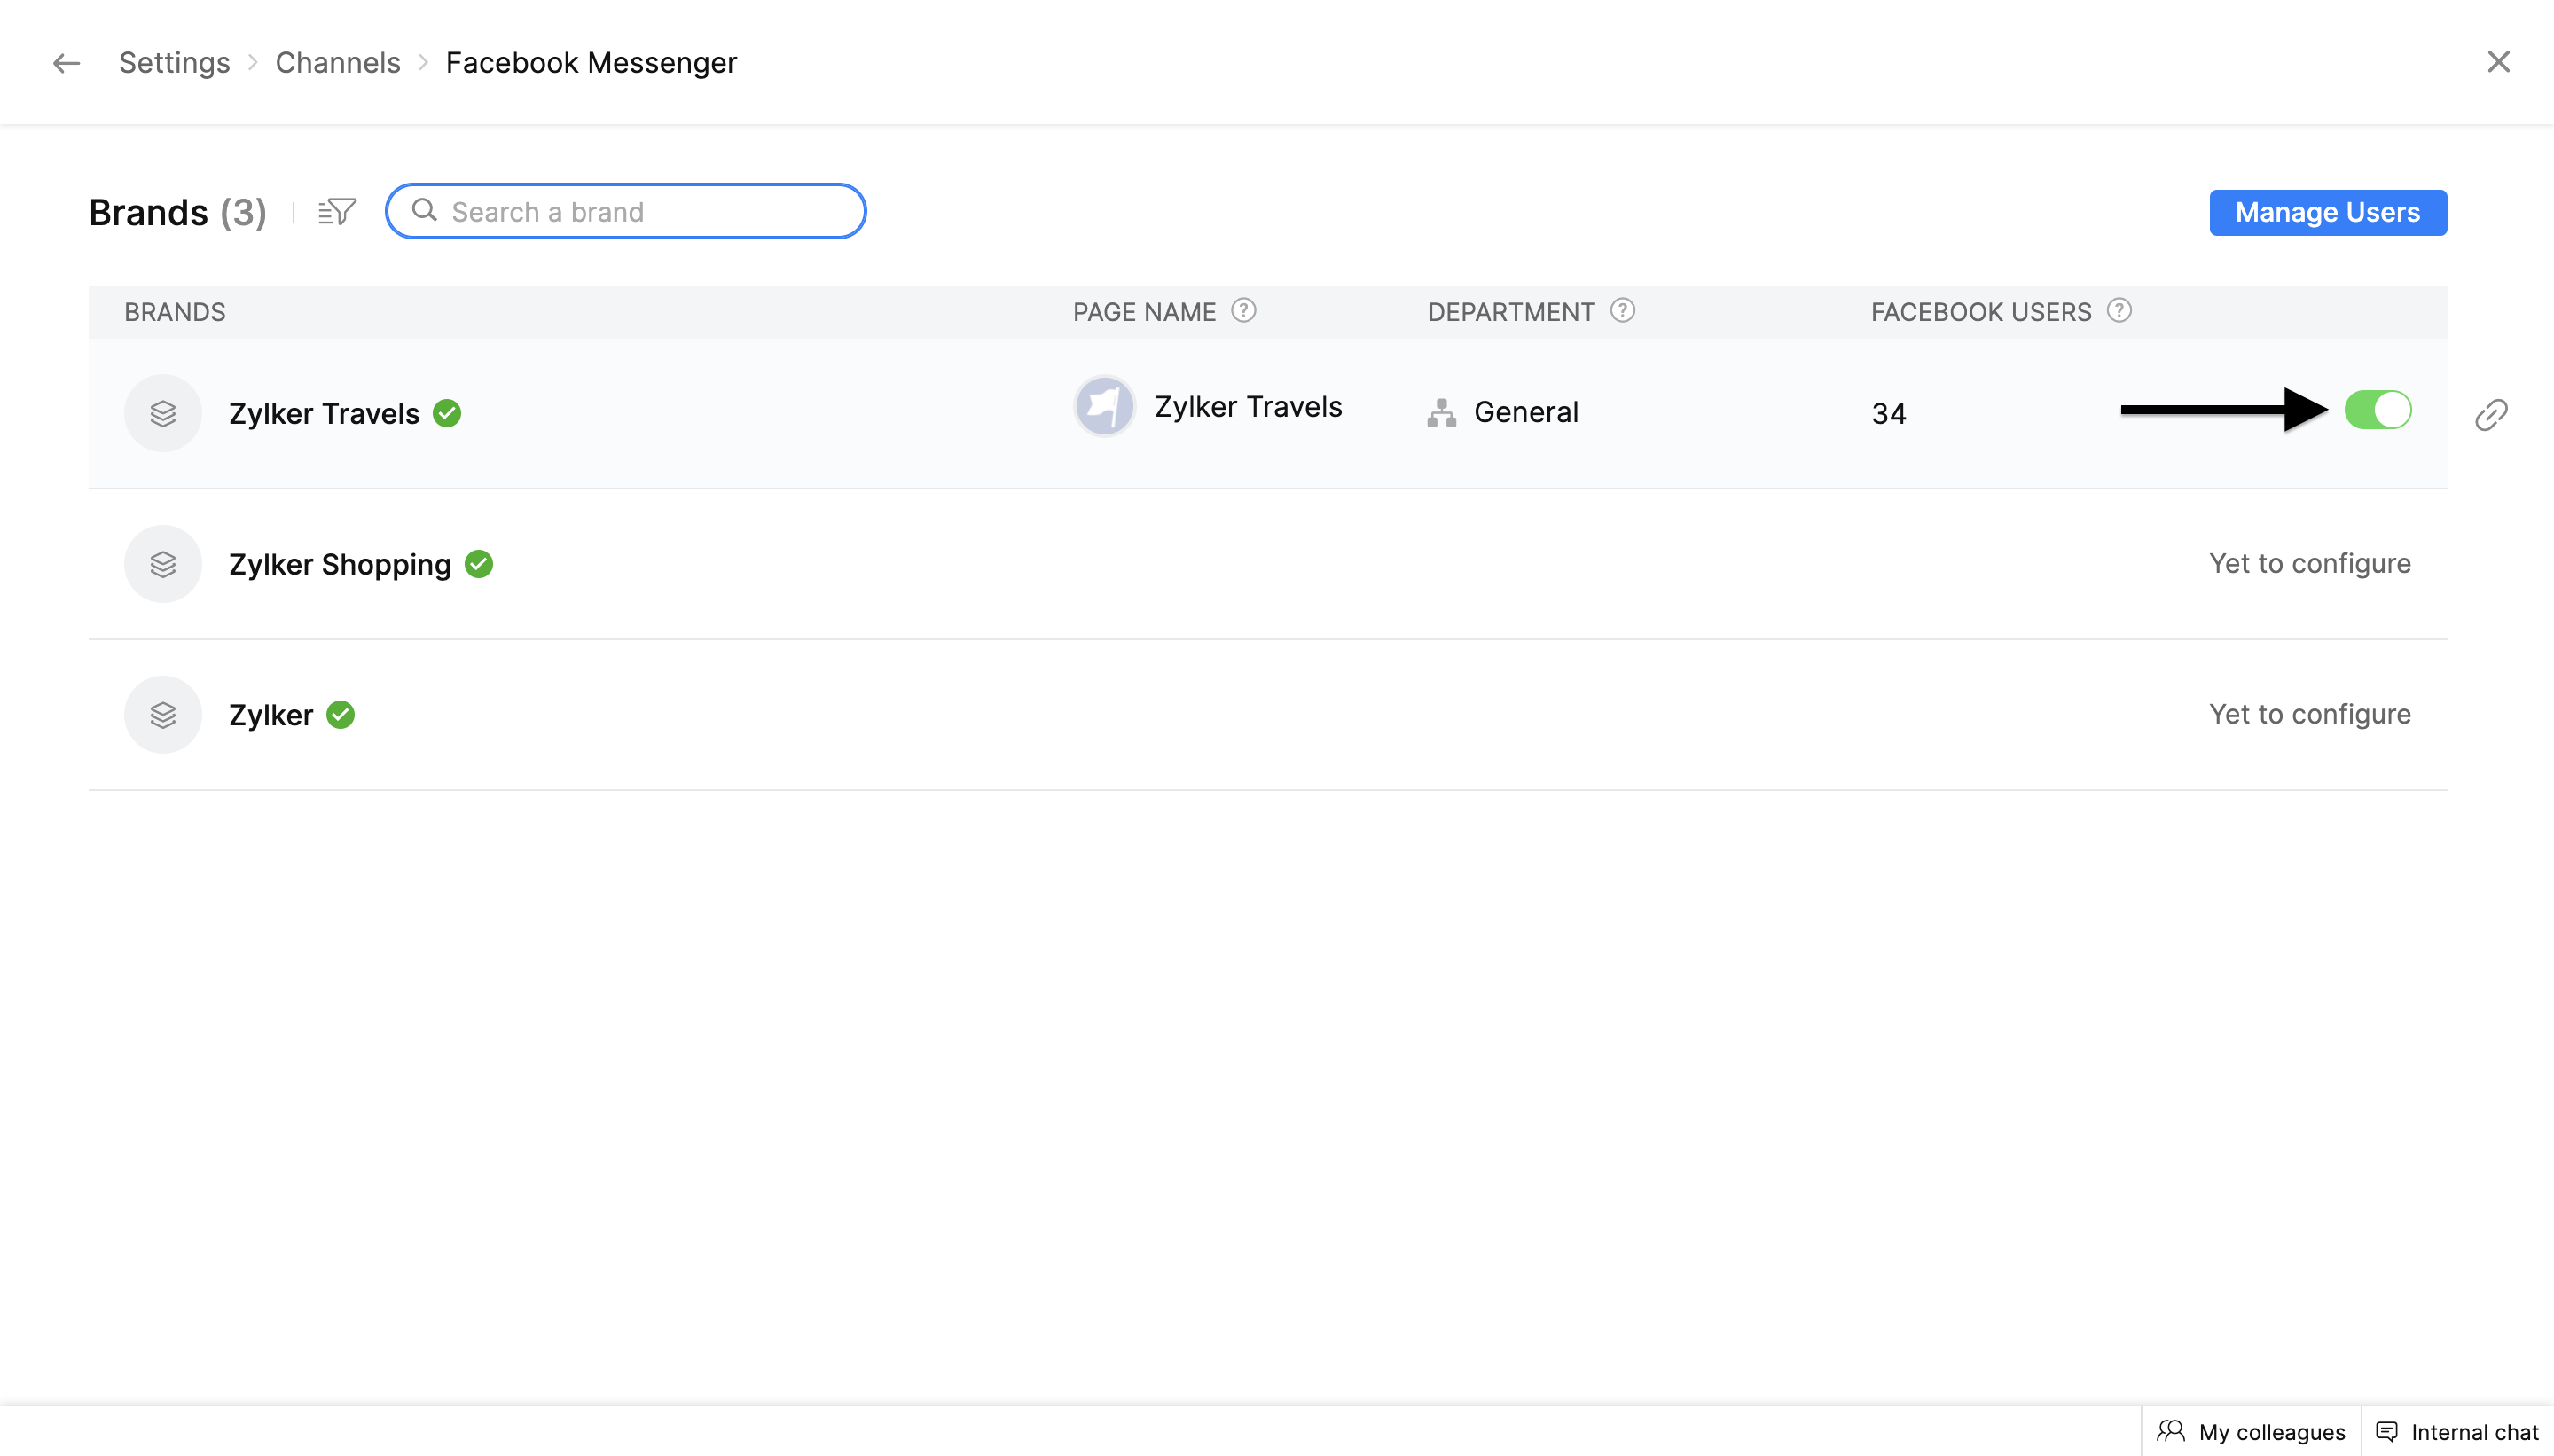The width and height of the screenshot is (2554, 1456).
Task: Go to Settings in the breadcrumb
Action: [x=174, y=63]
